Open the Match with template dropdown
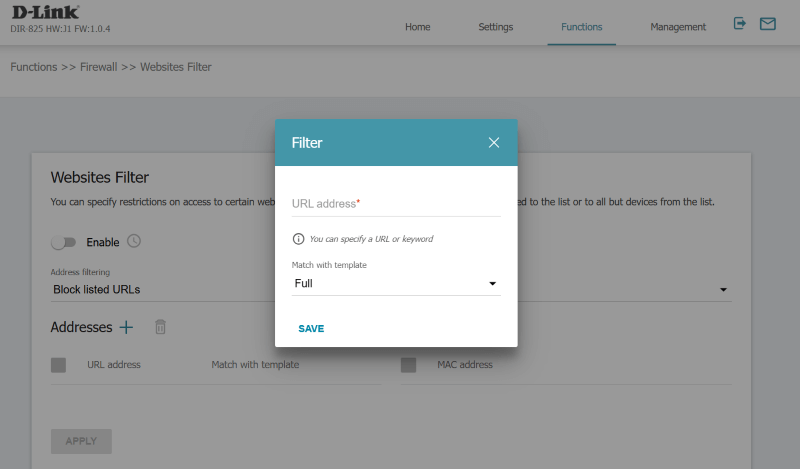Viewport: 800px width, 469px height. 396,284
